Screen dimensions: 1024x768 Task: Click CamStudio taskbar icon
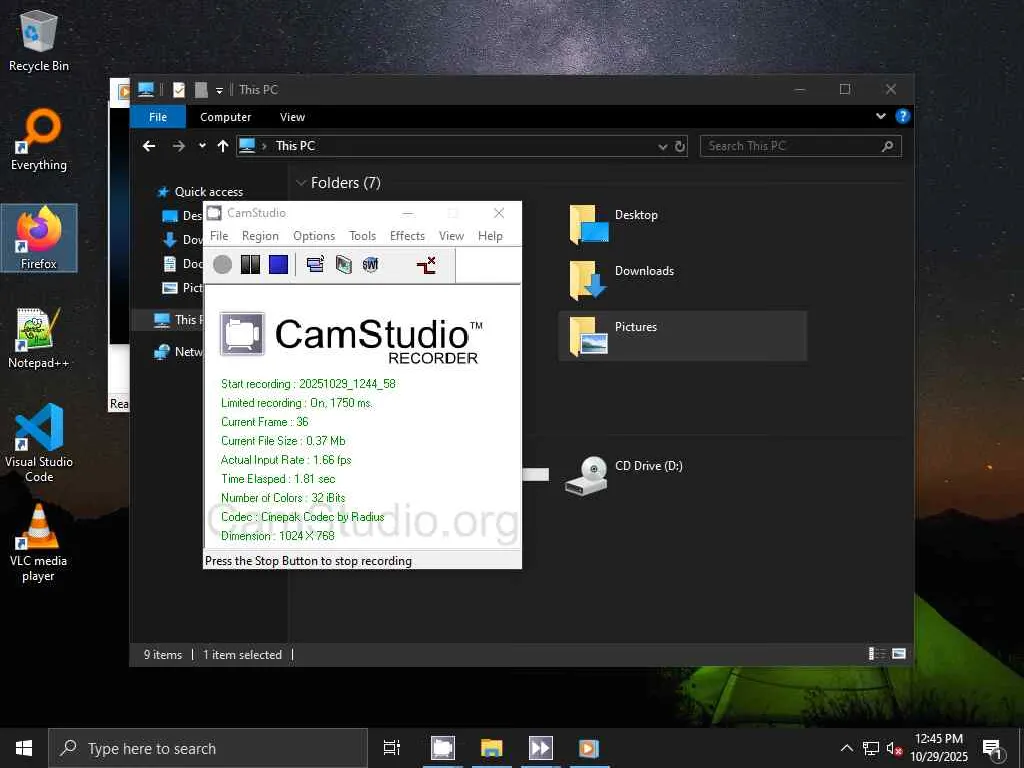click(x=443, y=748)
